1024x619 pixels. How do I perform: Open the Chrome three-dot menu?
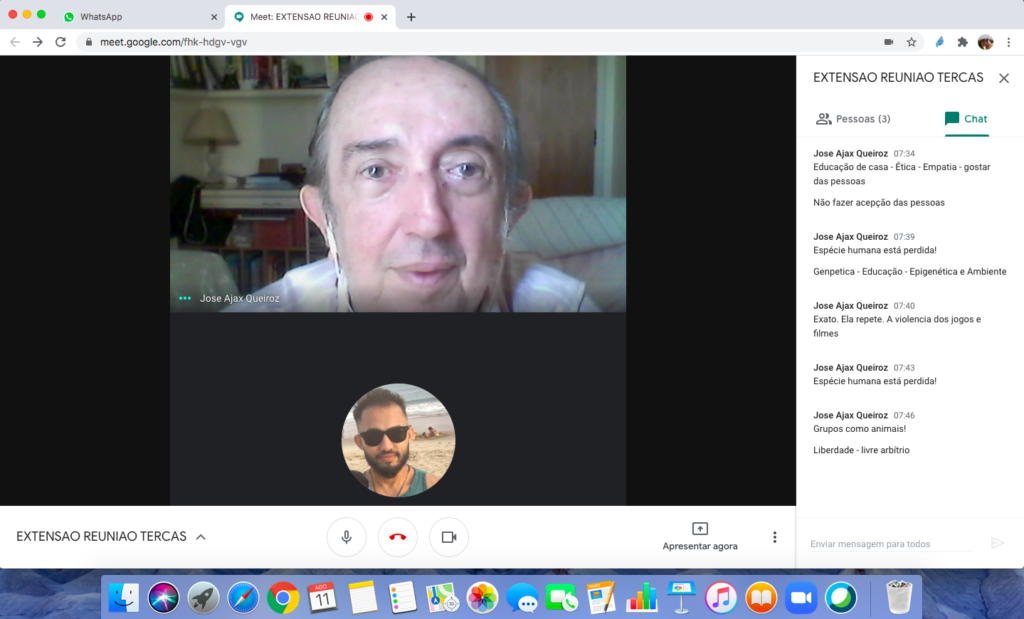point(1009,42)
